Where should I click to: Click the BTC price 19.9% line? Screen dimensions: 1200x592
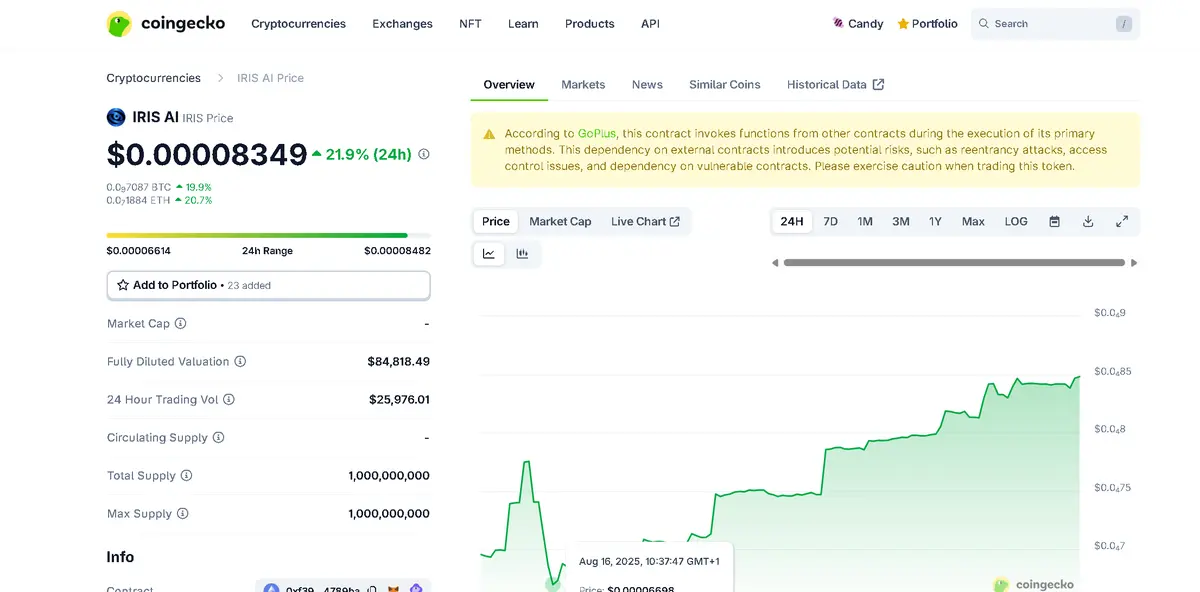(x=159, y=187)
